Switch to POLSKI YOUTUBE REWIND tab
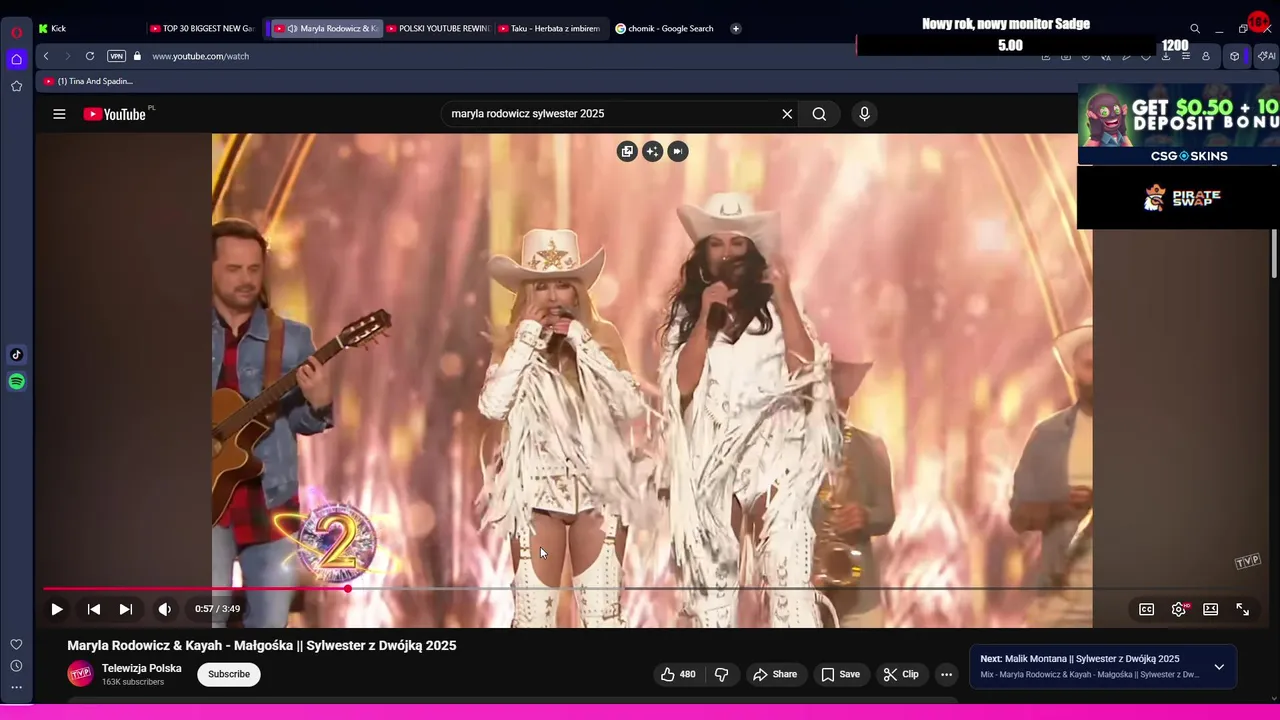The height and width of the screenshot is (720, 1280). 438,29
